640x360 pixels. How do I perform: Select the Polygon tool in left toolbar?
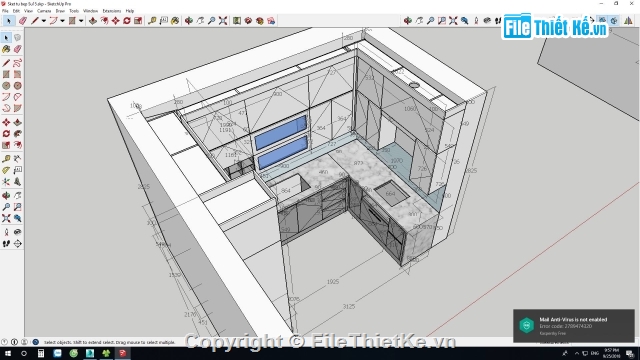click(x=18, y=86)
